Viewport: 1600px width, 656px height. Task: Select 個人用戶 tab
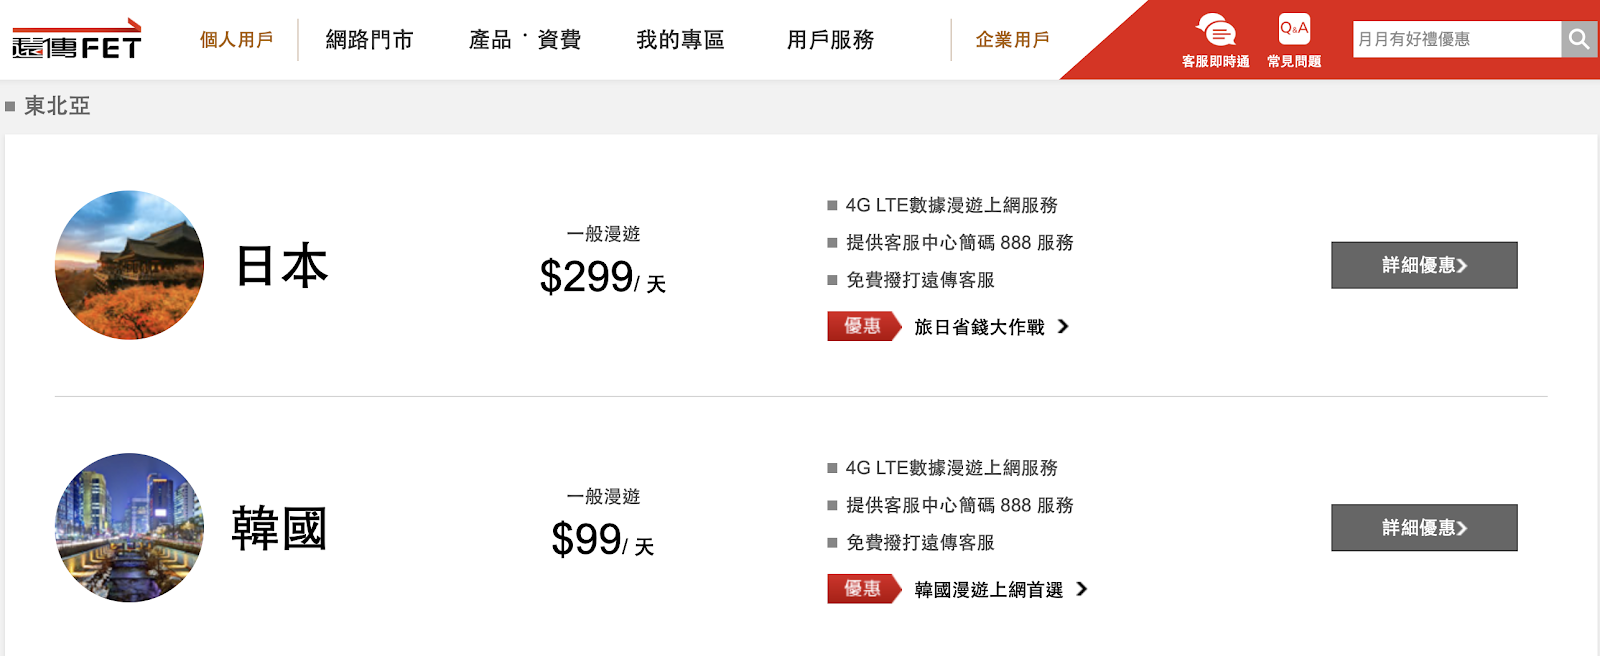tap(236, 40)
